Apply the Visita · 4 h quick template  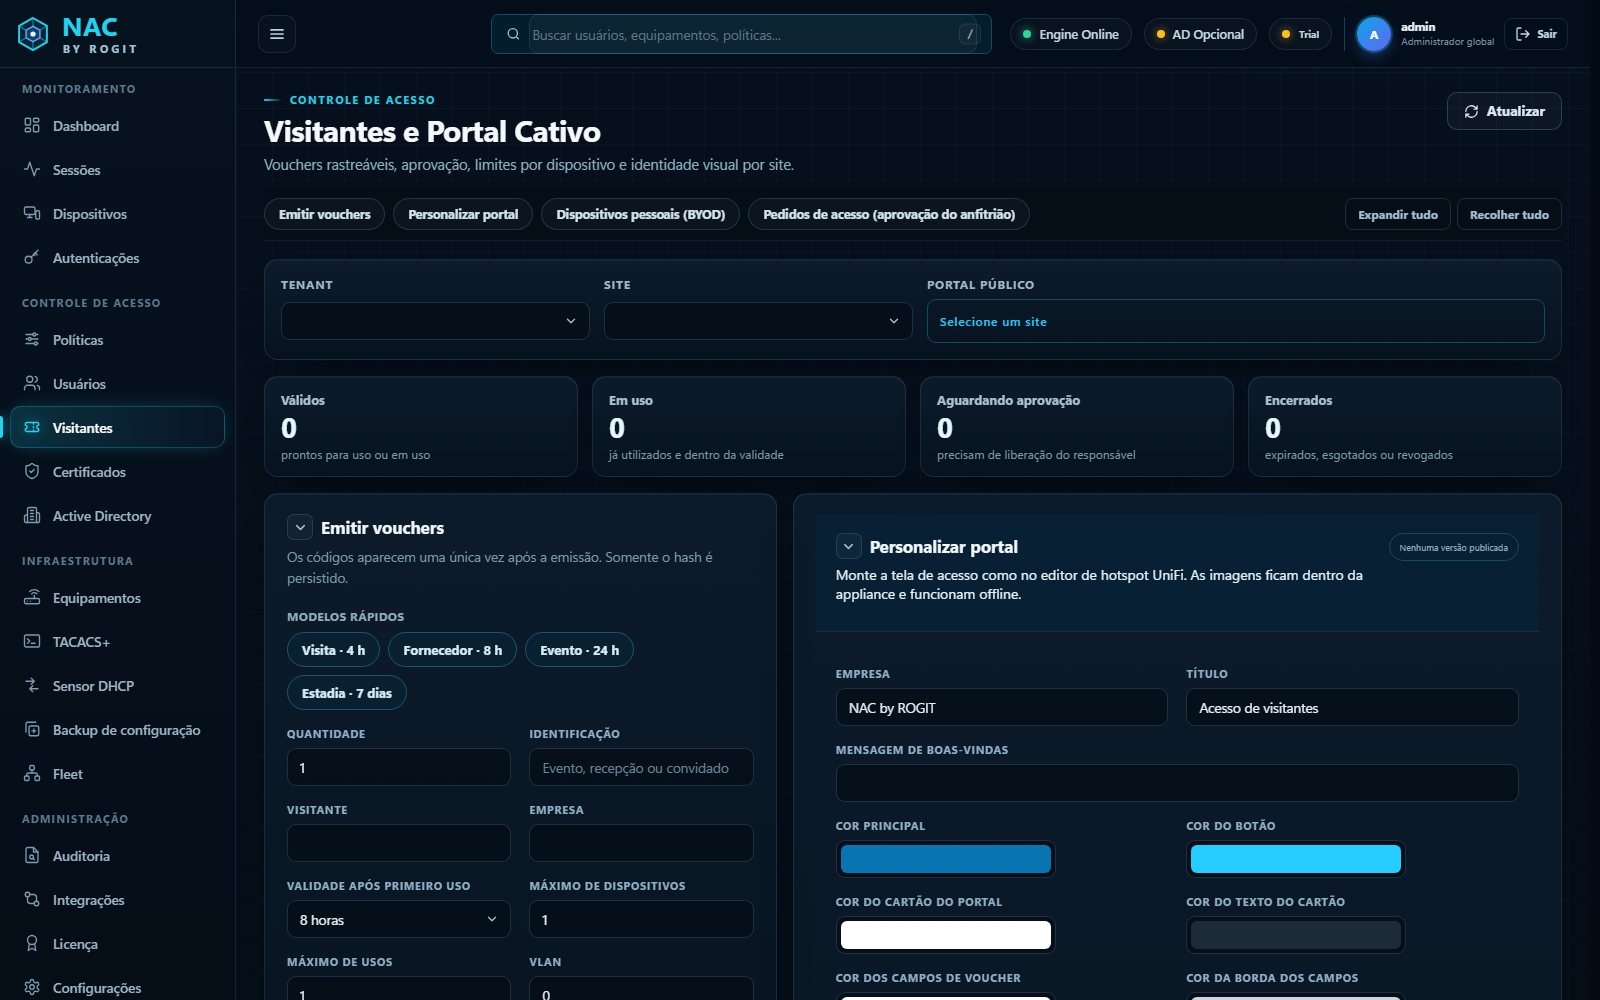333,650
